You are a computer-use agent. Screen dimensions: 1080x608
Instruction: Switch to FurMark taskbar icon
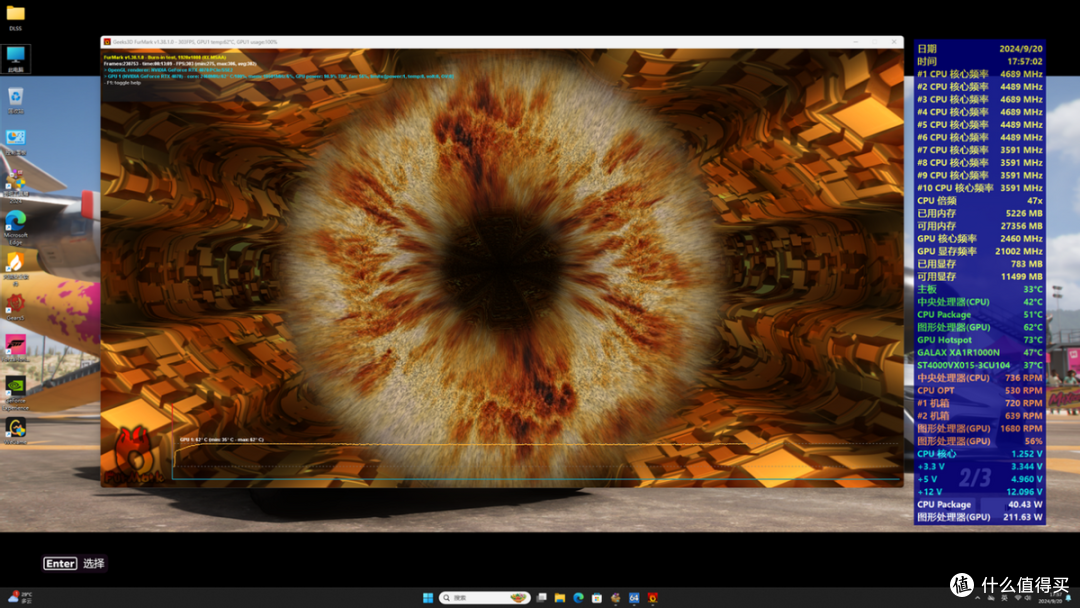[652, 598]
